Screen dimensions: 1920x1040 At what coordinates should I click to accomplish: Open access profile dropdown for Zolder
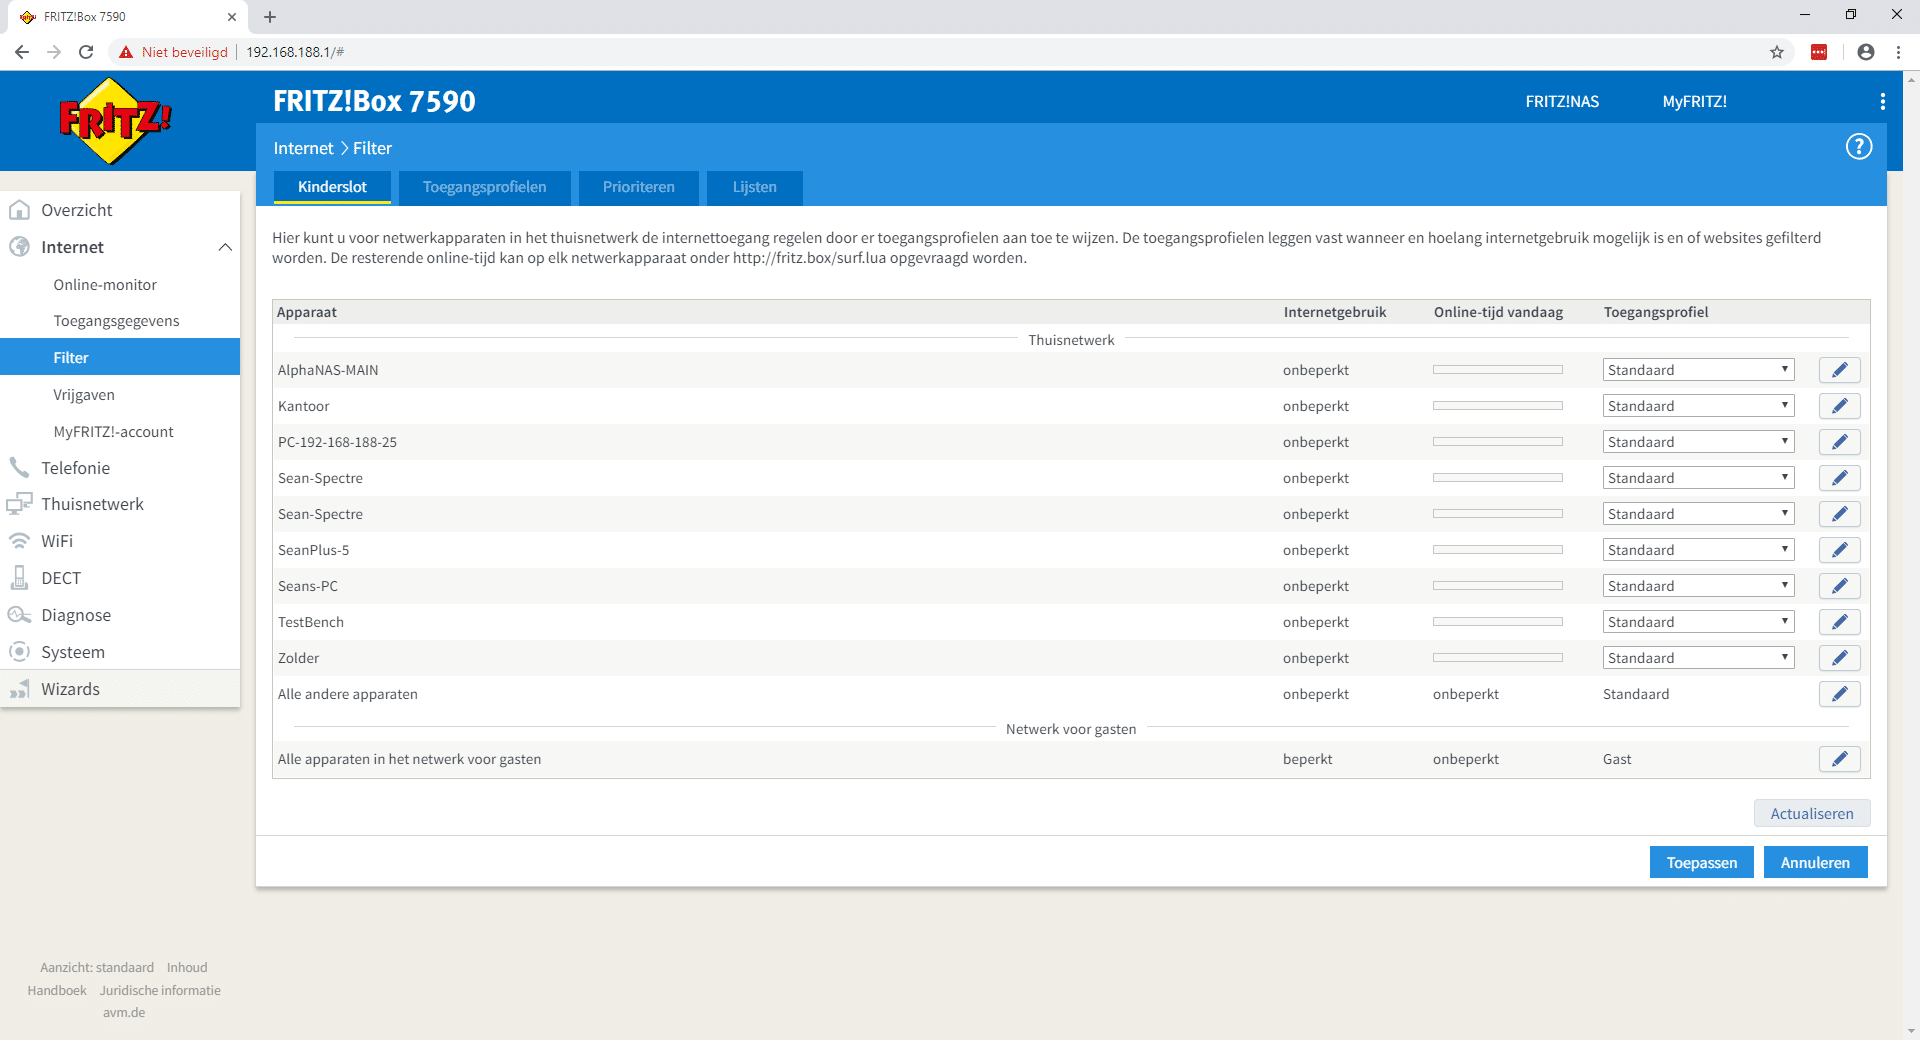1698,658
